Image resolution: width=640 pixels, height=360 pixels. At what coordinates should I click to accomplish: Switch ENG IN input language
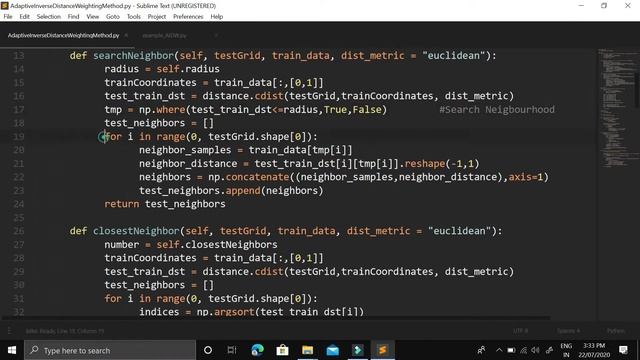point(566,350)
